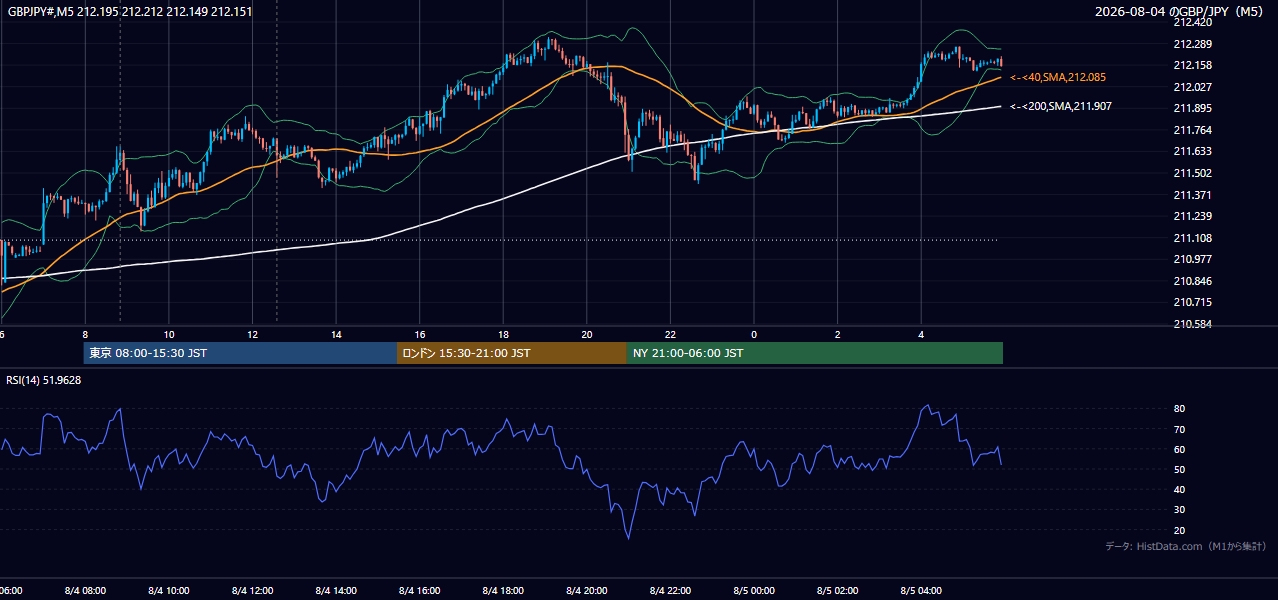The height and width of the screenshot is (600, 1278).
Task: Click price axis label 210.584
Action: 1192,324
